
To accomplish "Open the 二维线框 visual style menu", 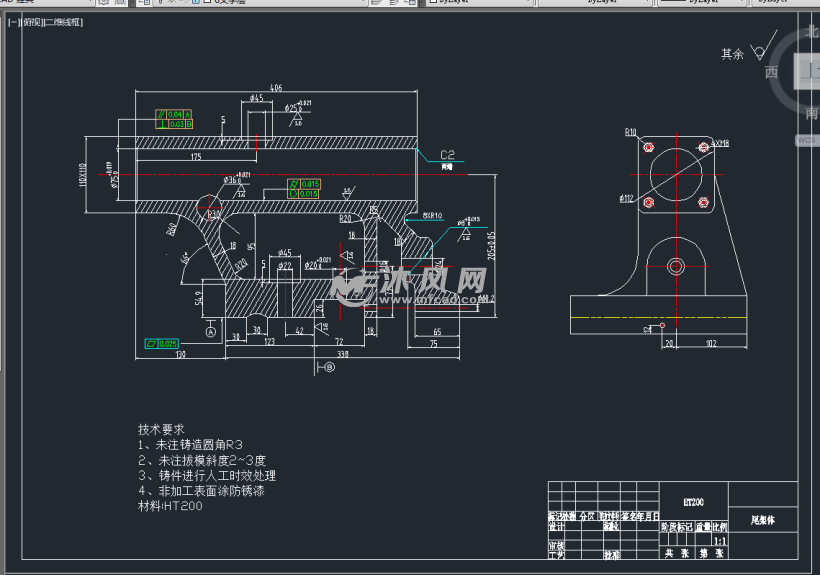I will [63, 21].
